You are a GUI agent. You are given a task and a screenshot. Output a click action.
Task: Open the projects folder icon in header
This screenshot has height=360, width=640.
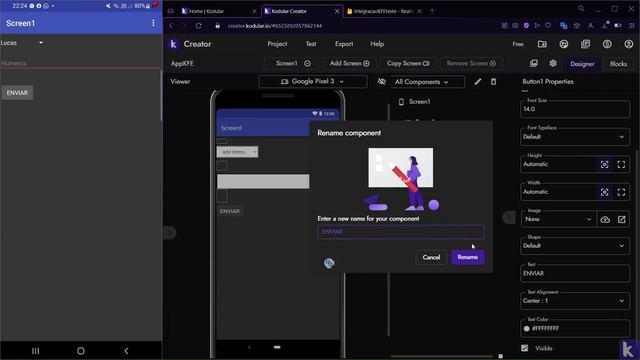542,44
